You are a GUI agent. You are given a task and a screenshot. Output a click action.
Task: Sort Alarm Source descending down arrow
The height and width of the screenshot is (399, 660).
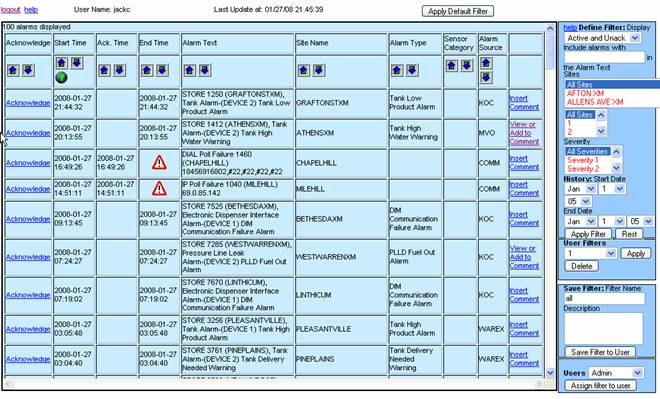486,77
